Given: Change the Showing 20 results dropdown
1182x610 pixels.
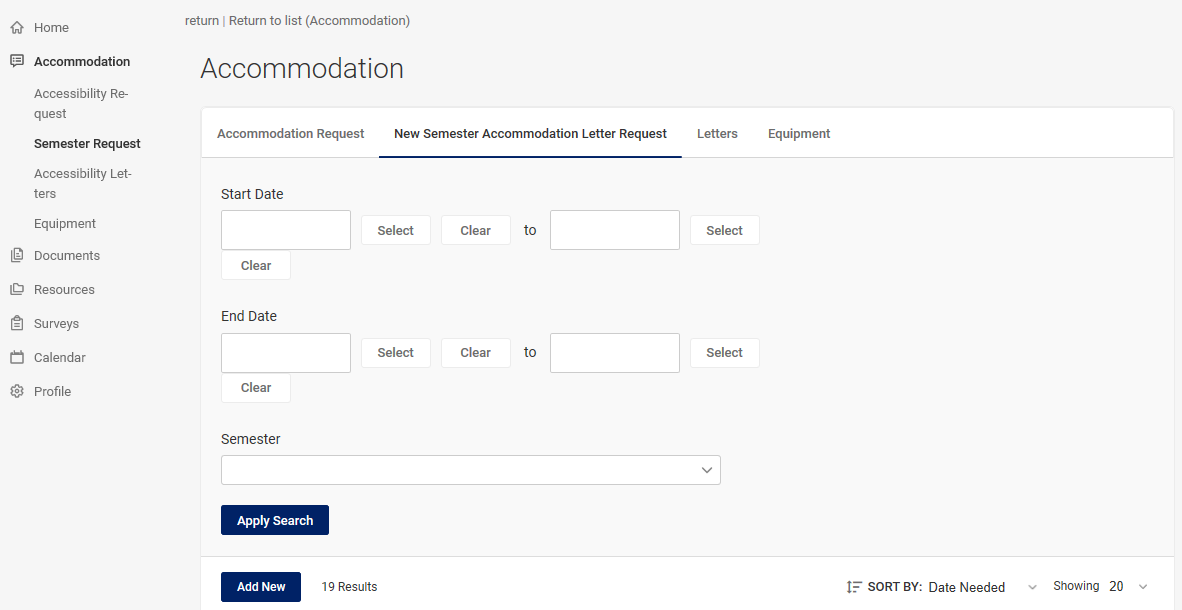Looking at the screenshot, I should coord(1128,587).
